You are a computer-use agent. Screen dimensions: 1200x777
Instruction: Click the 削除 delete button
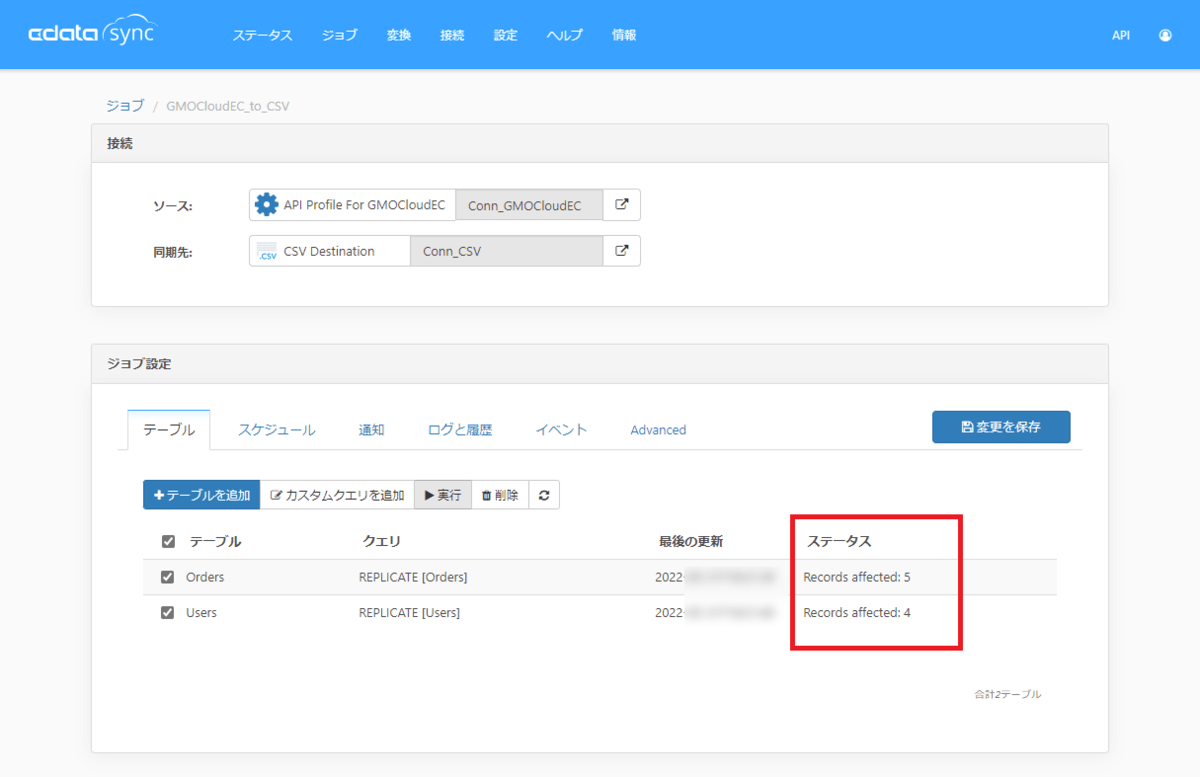[x=500, y=495]
